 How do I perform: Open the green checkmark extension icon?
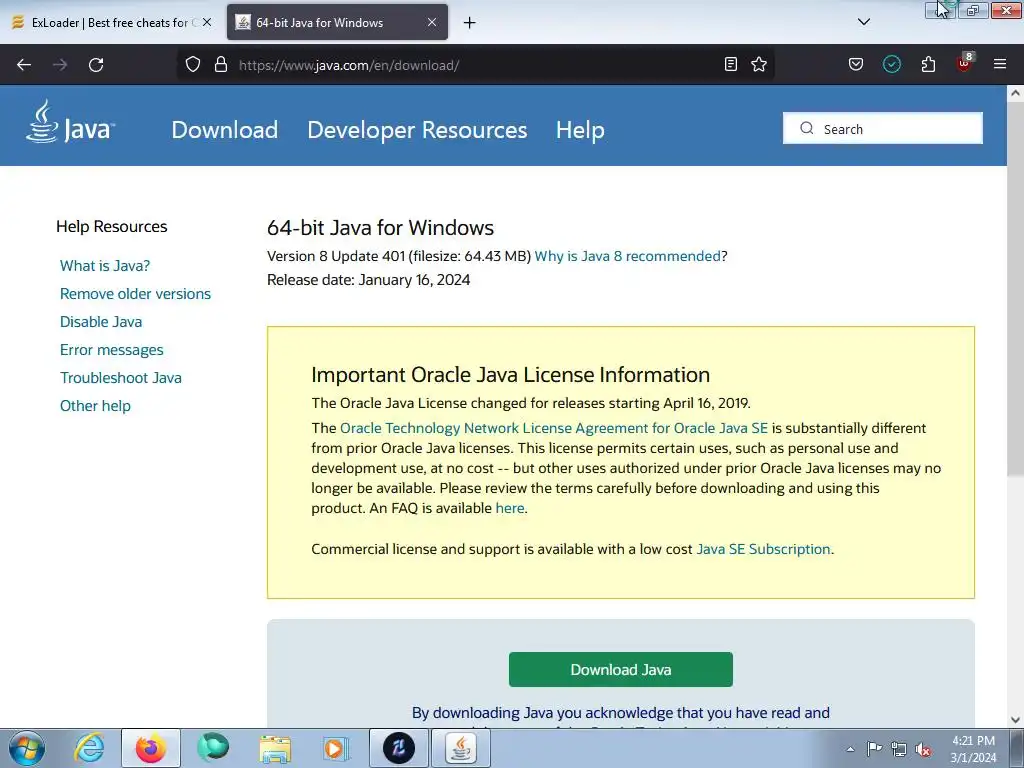point(891,64)
